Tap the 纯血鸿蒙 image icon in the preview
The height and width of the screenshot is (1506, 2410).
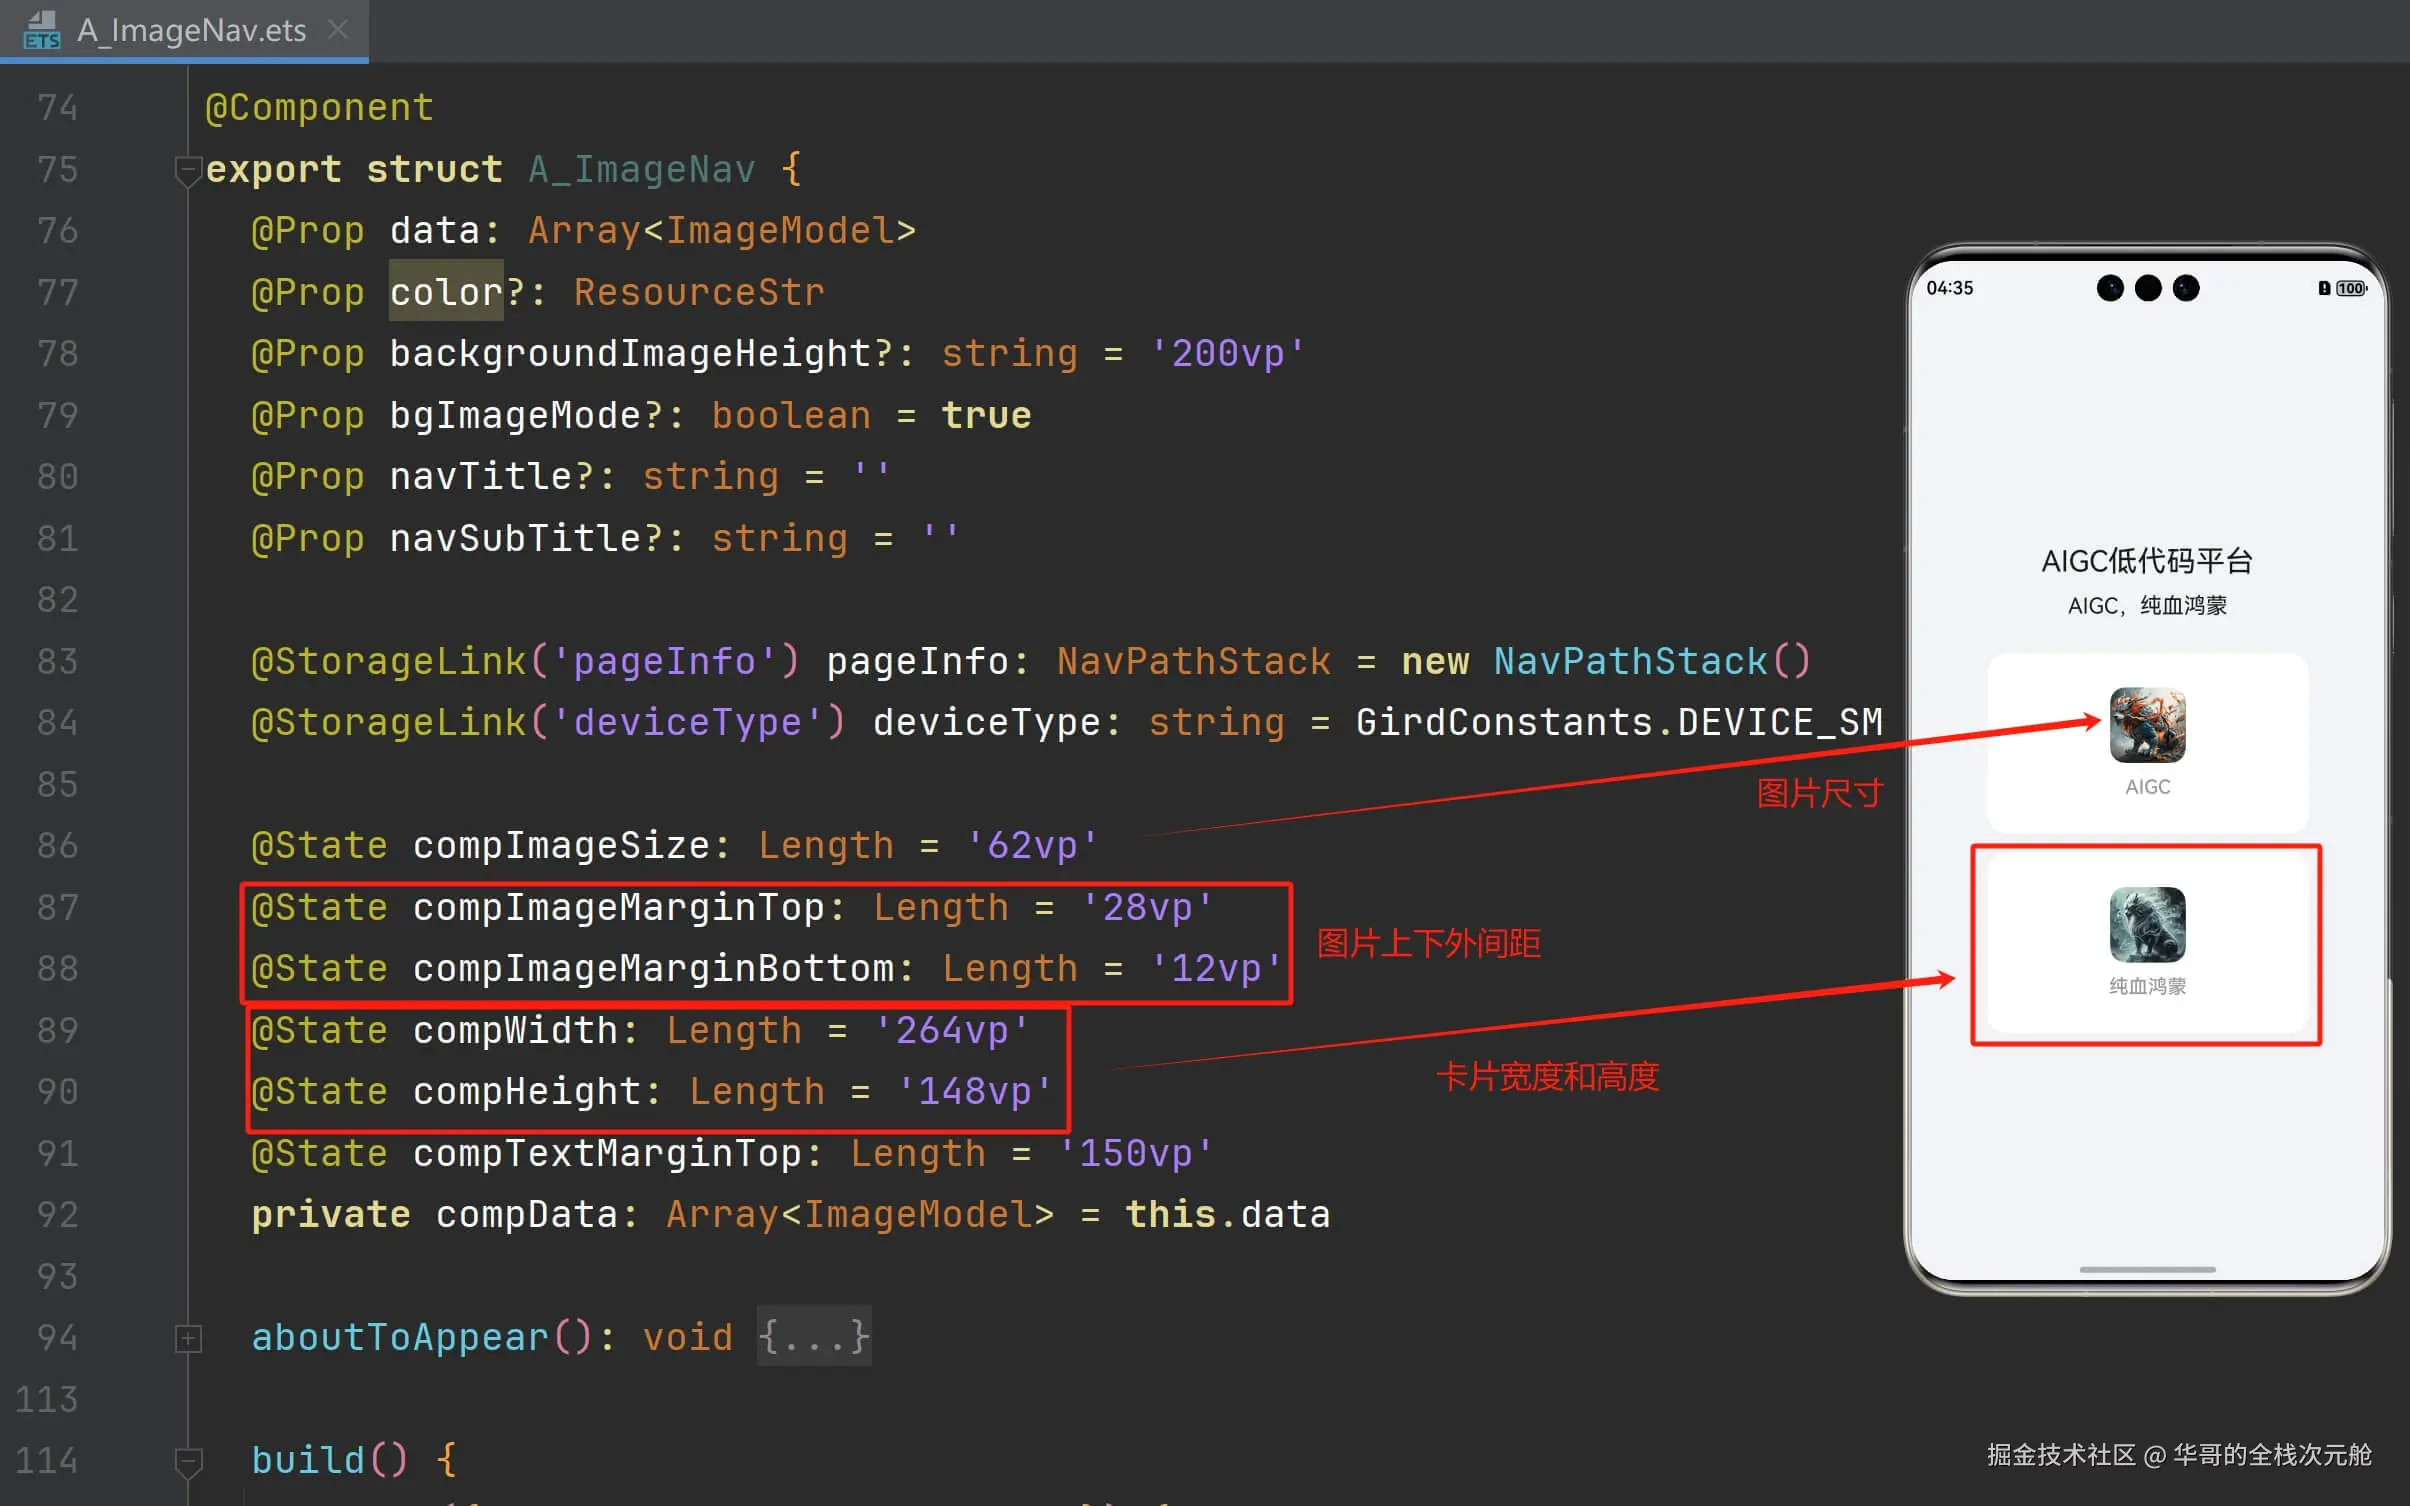tap(2147, 924)
